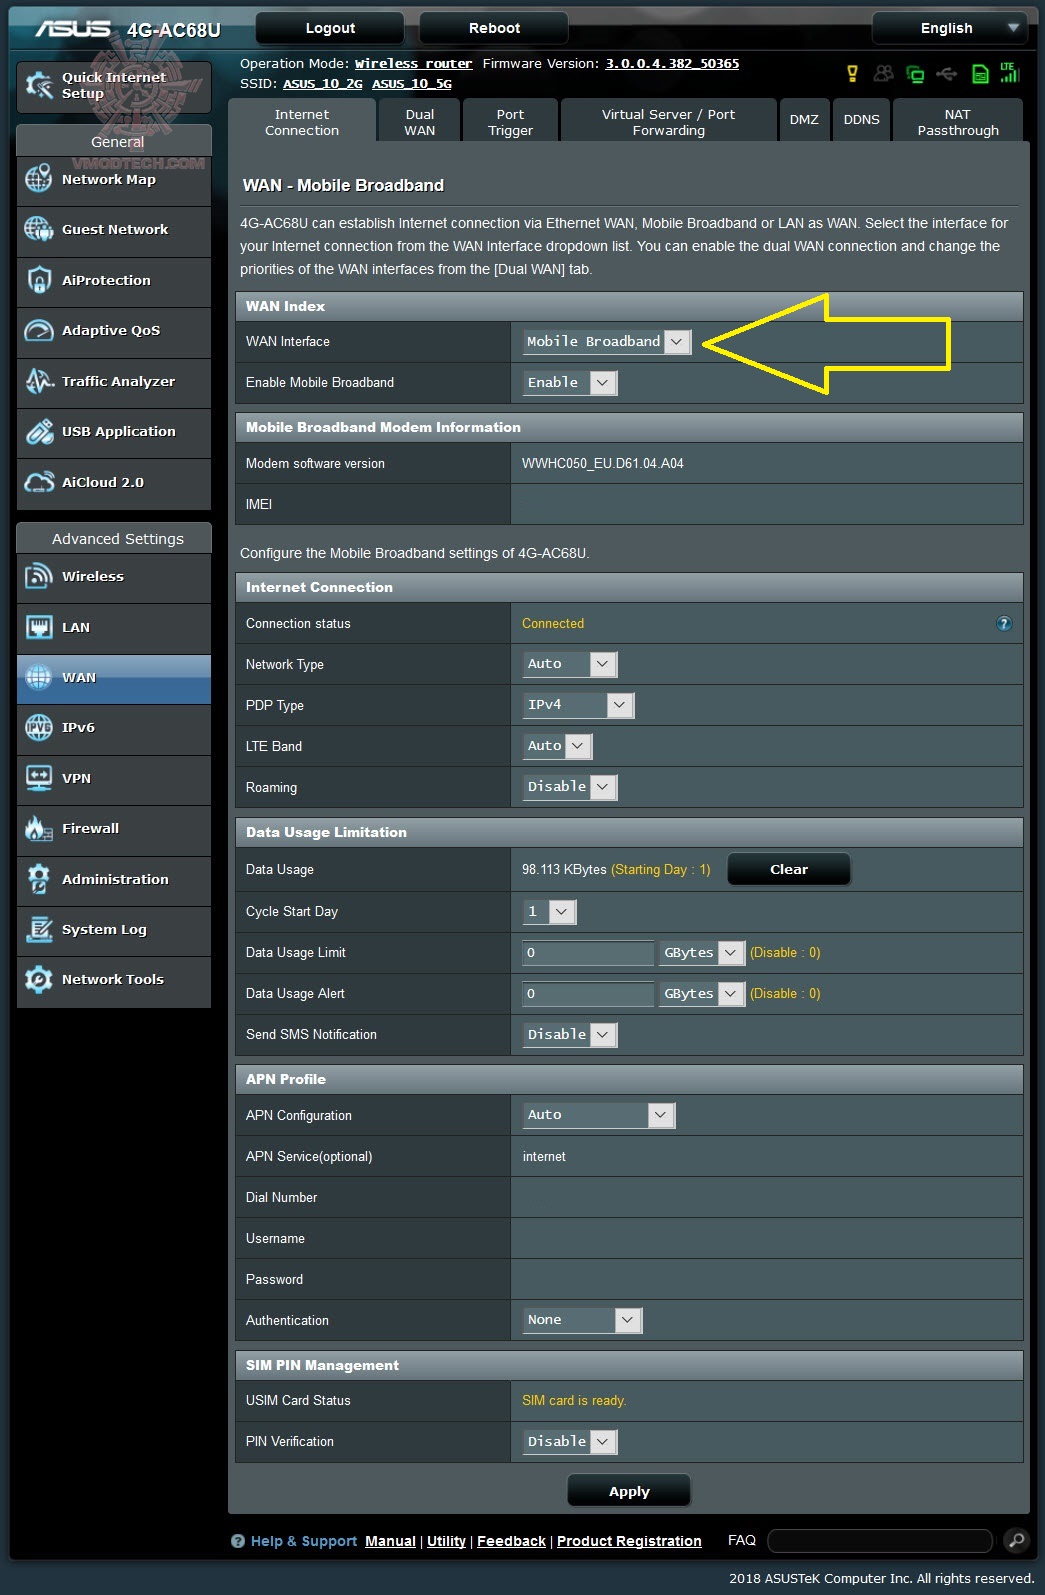This screenshot has width=1045, height=1595.
Task: Click the Data Usage Limit input field
Action: tap(588, 953)
